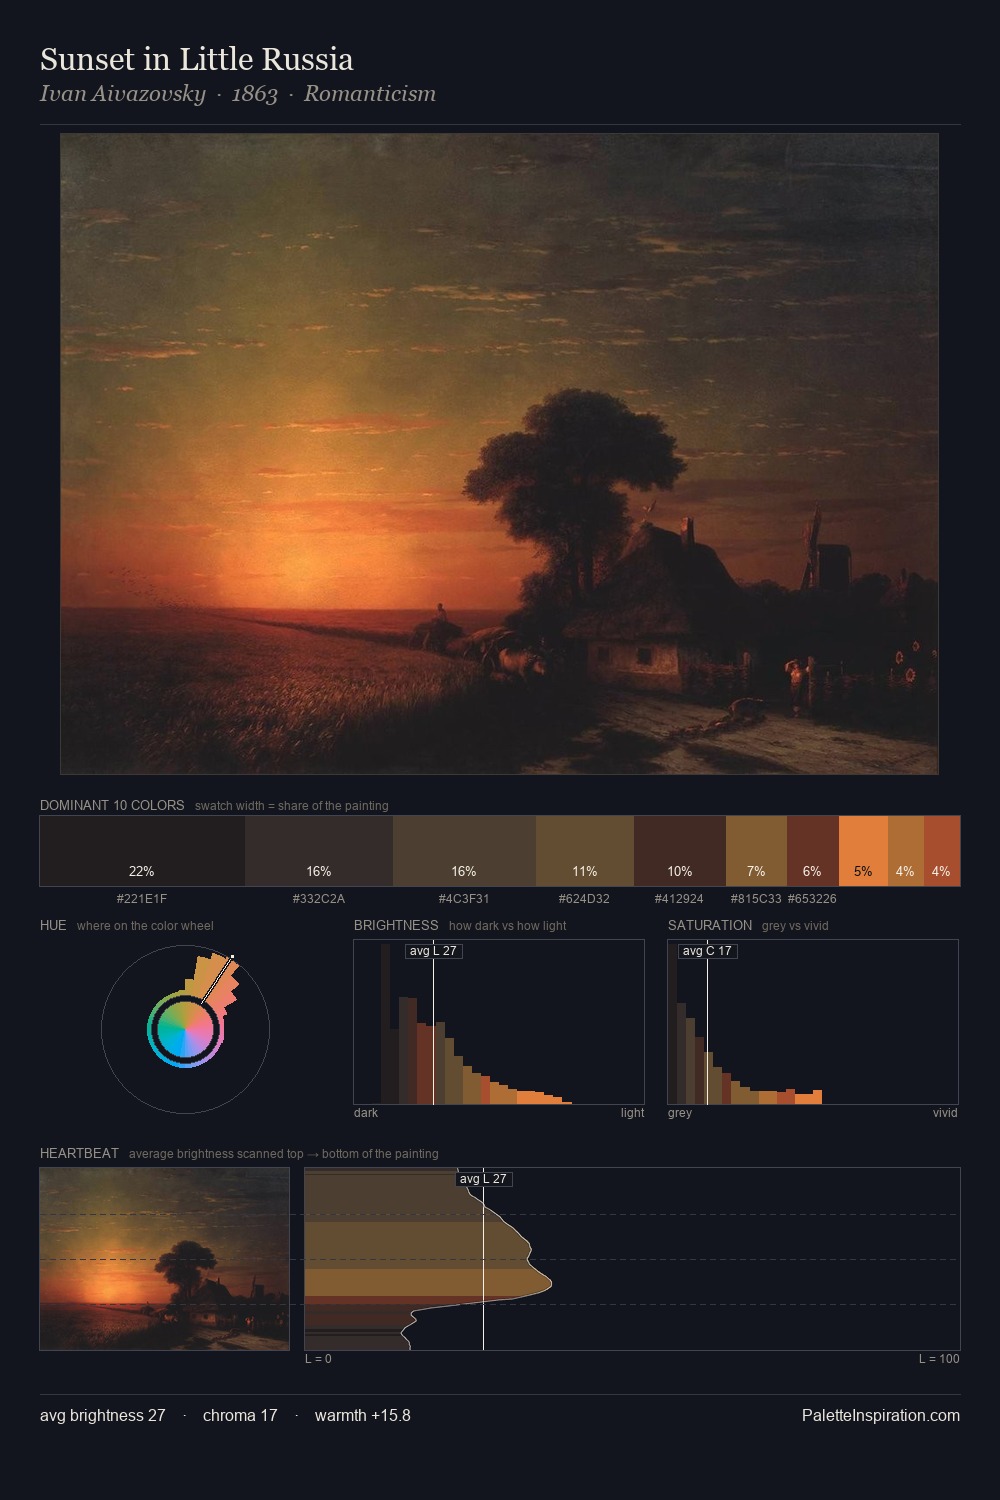
Task: Click the hex code #624D32
Action: tap(584, 899)
